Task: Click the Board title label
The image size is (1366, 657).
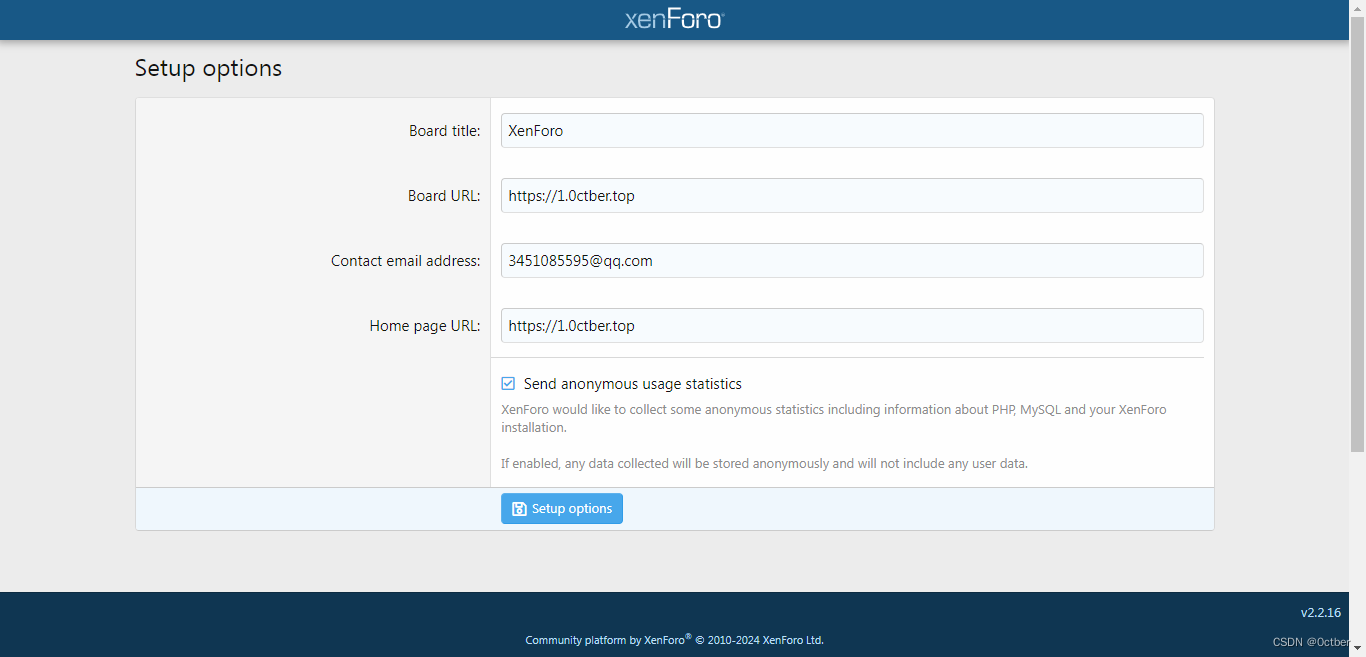Action: point(444,130)
